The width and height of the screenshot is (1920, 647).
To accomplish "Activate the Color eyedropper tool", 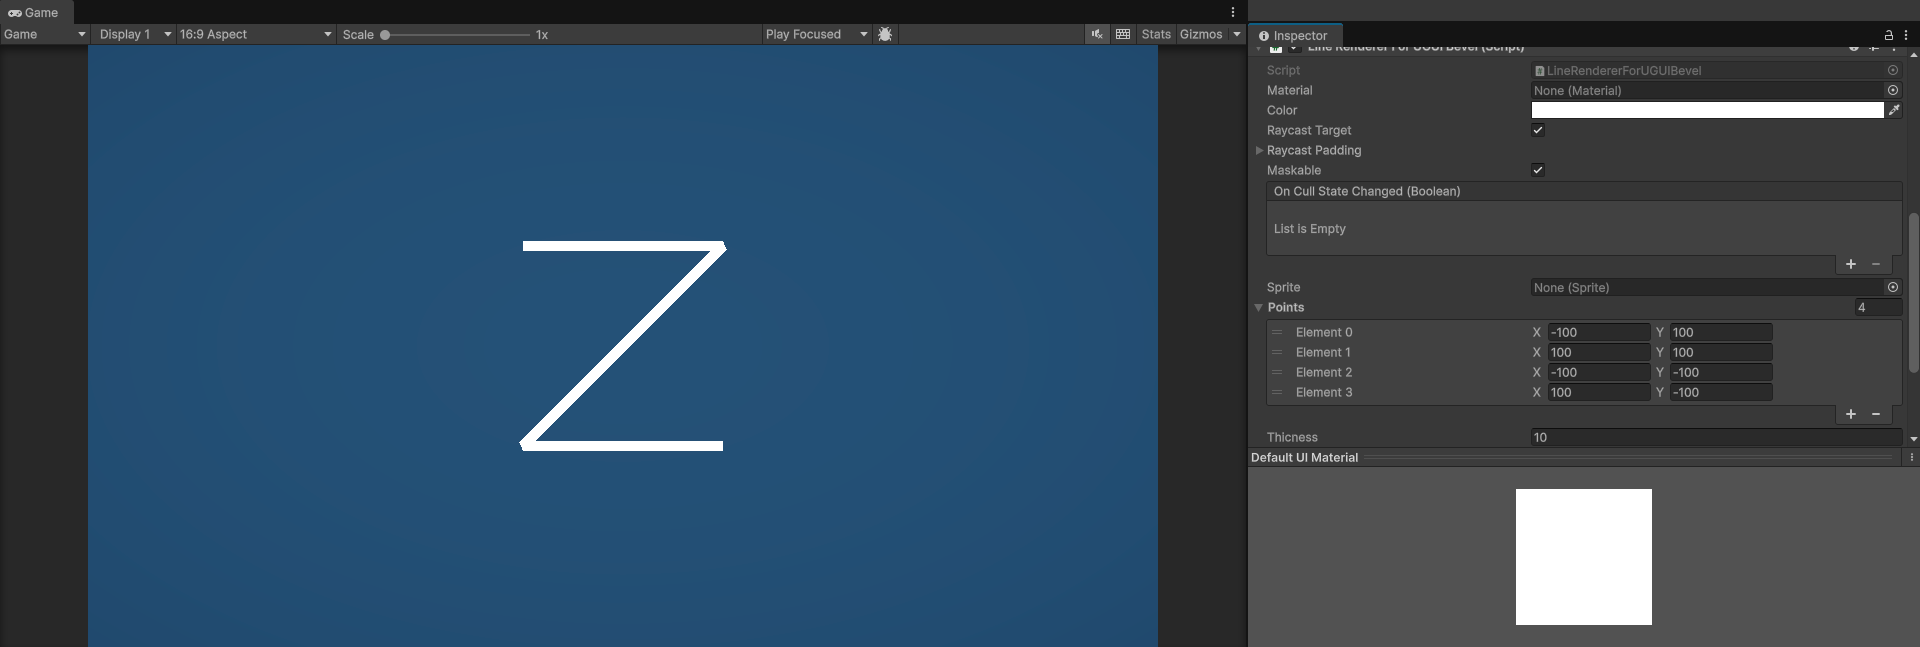I will coord(1894,110).
